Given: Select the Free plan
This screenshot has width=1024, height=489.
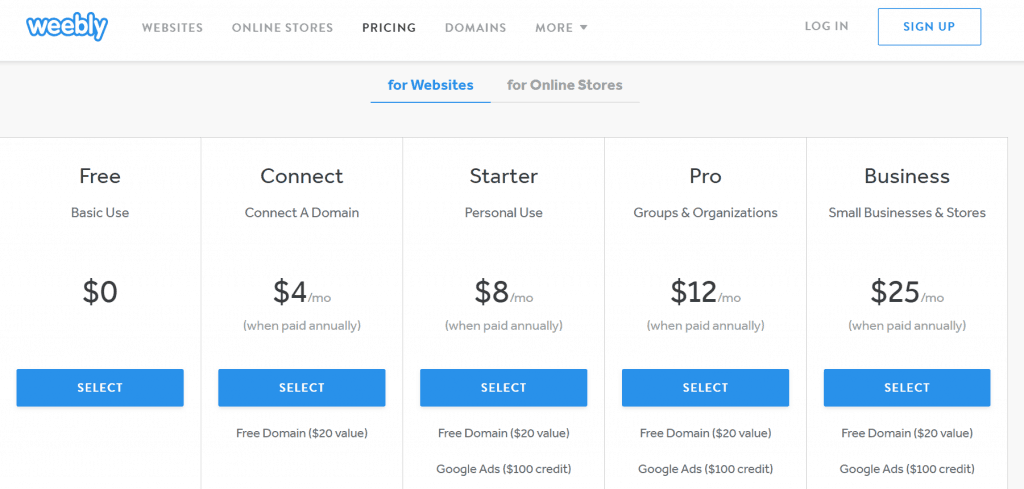Looking at the screenshot, I should tap(100, 388).
